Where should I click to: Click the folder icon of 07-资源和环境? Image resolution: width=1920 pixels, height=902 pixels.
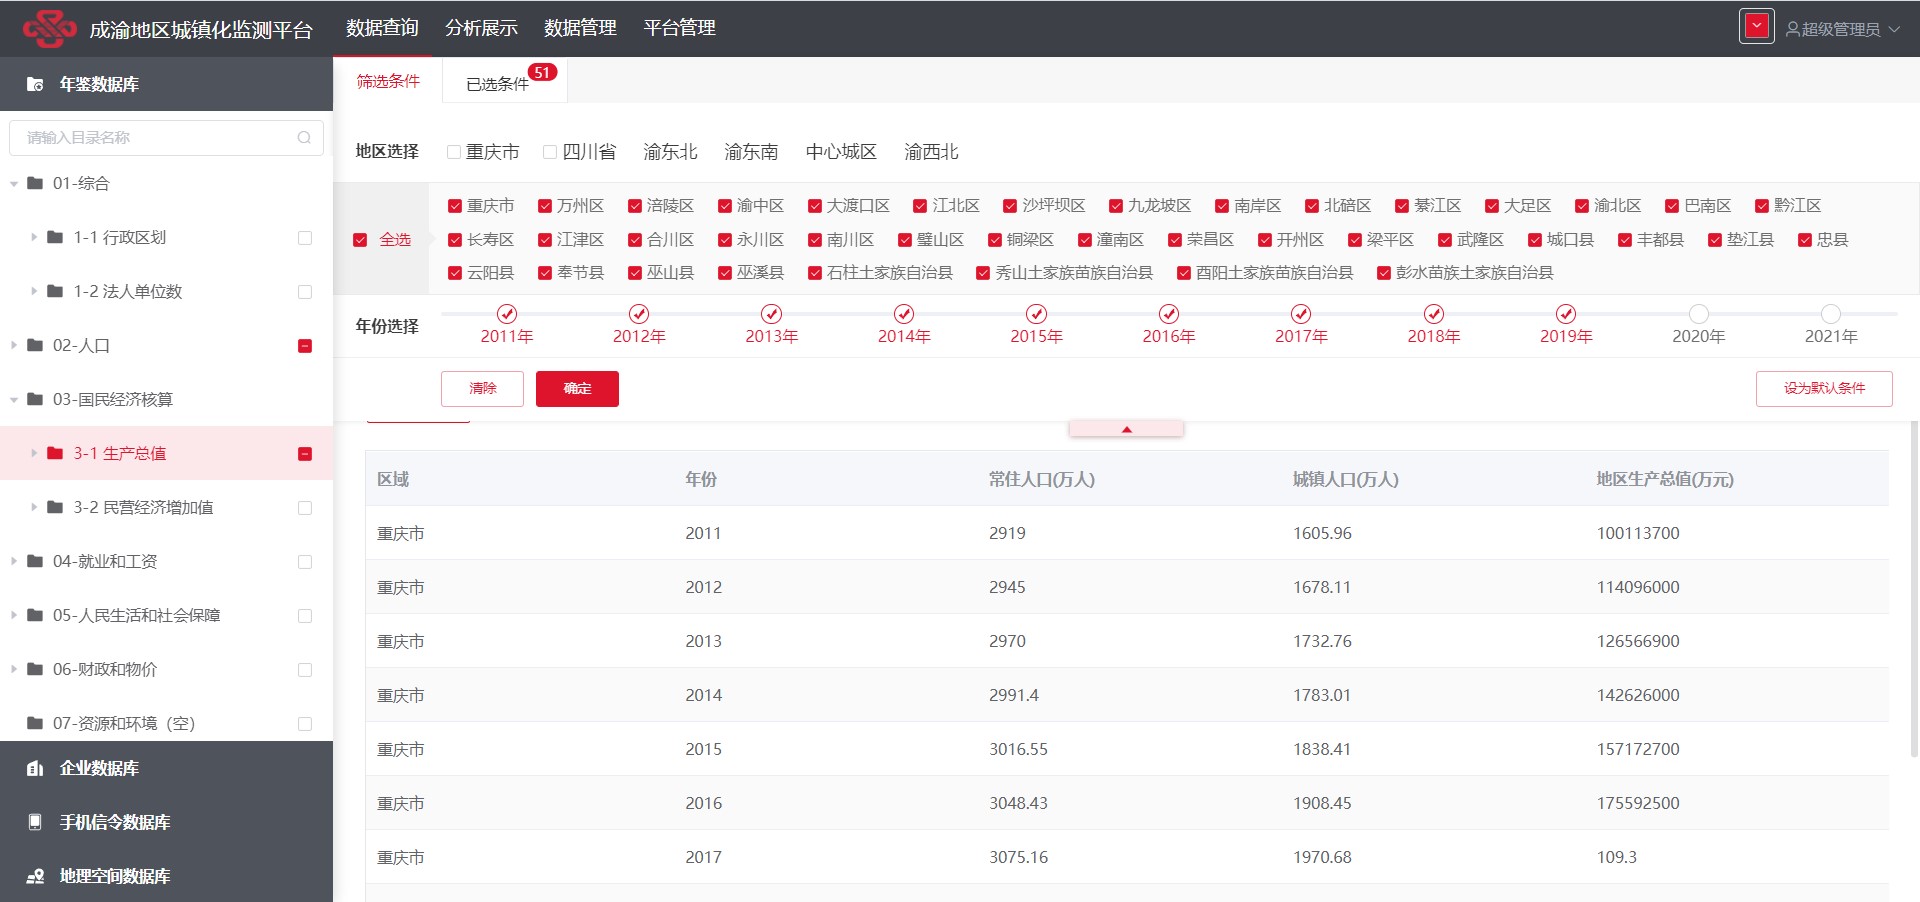click(x=35, y=723)
